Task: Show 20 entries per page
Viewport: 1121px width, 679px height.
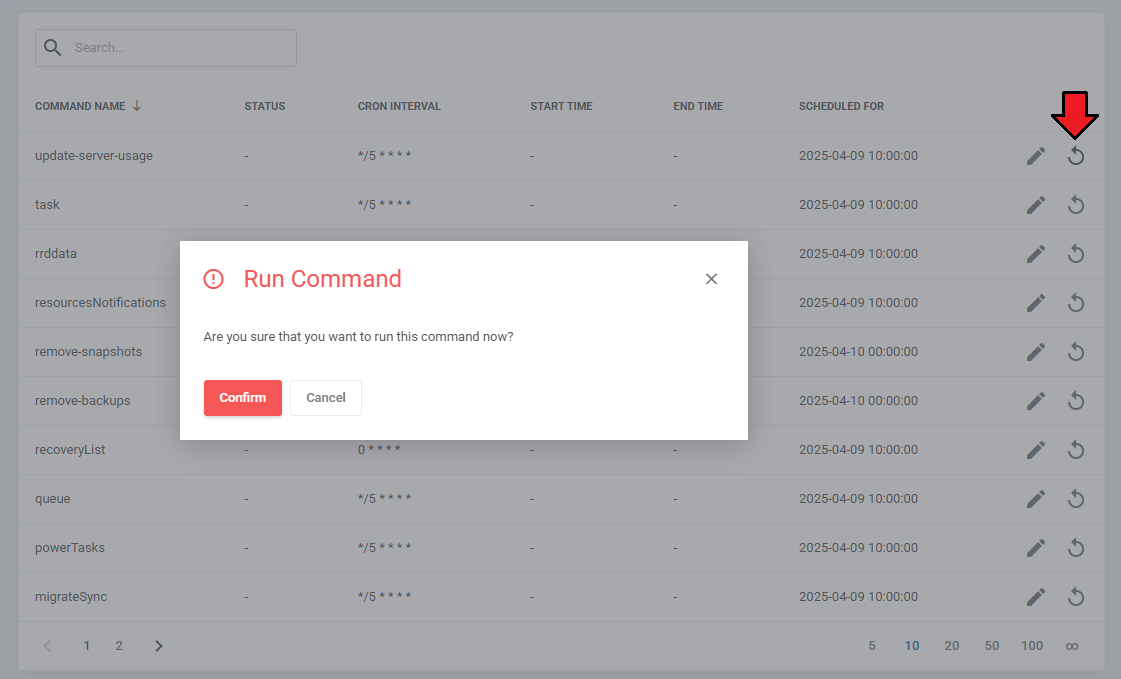Action: [x=952, y=646]
